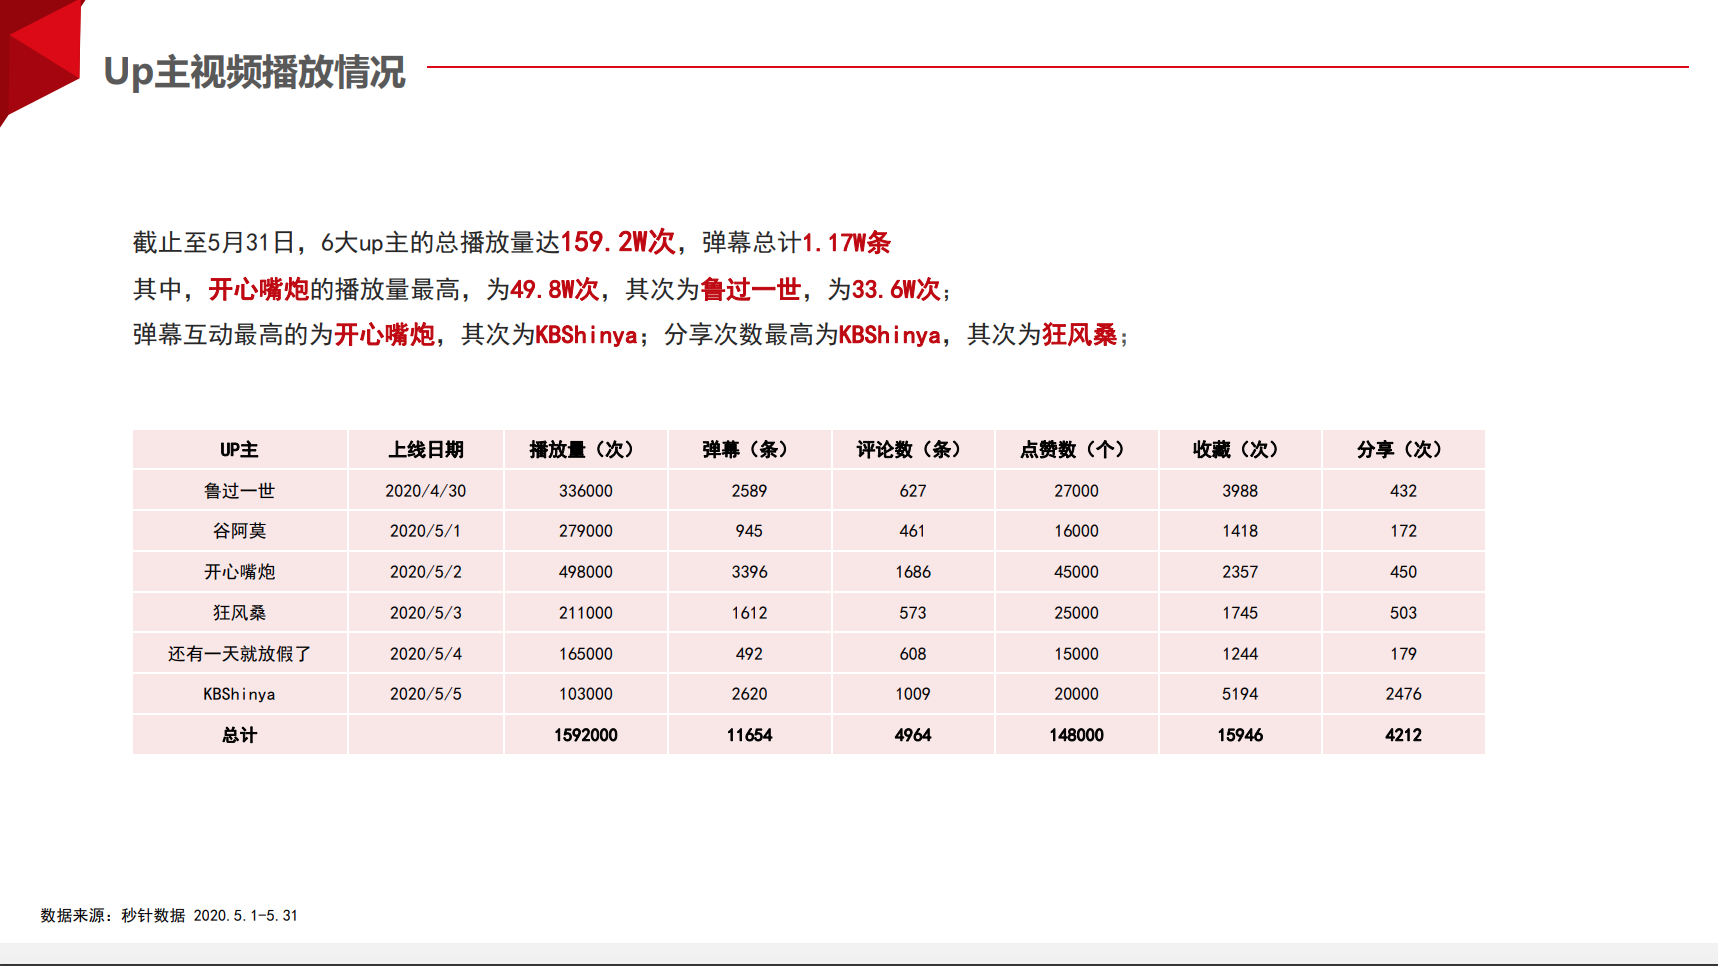Select the red text '1.17W条'
The height and width of the screenshot is (966, 1718).
846,242
